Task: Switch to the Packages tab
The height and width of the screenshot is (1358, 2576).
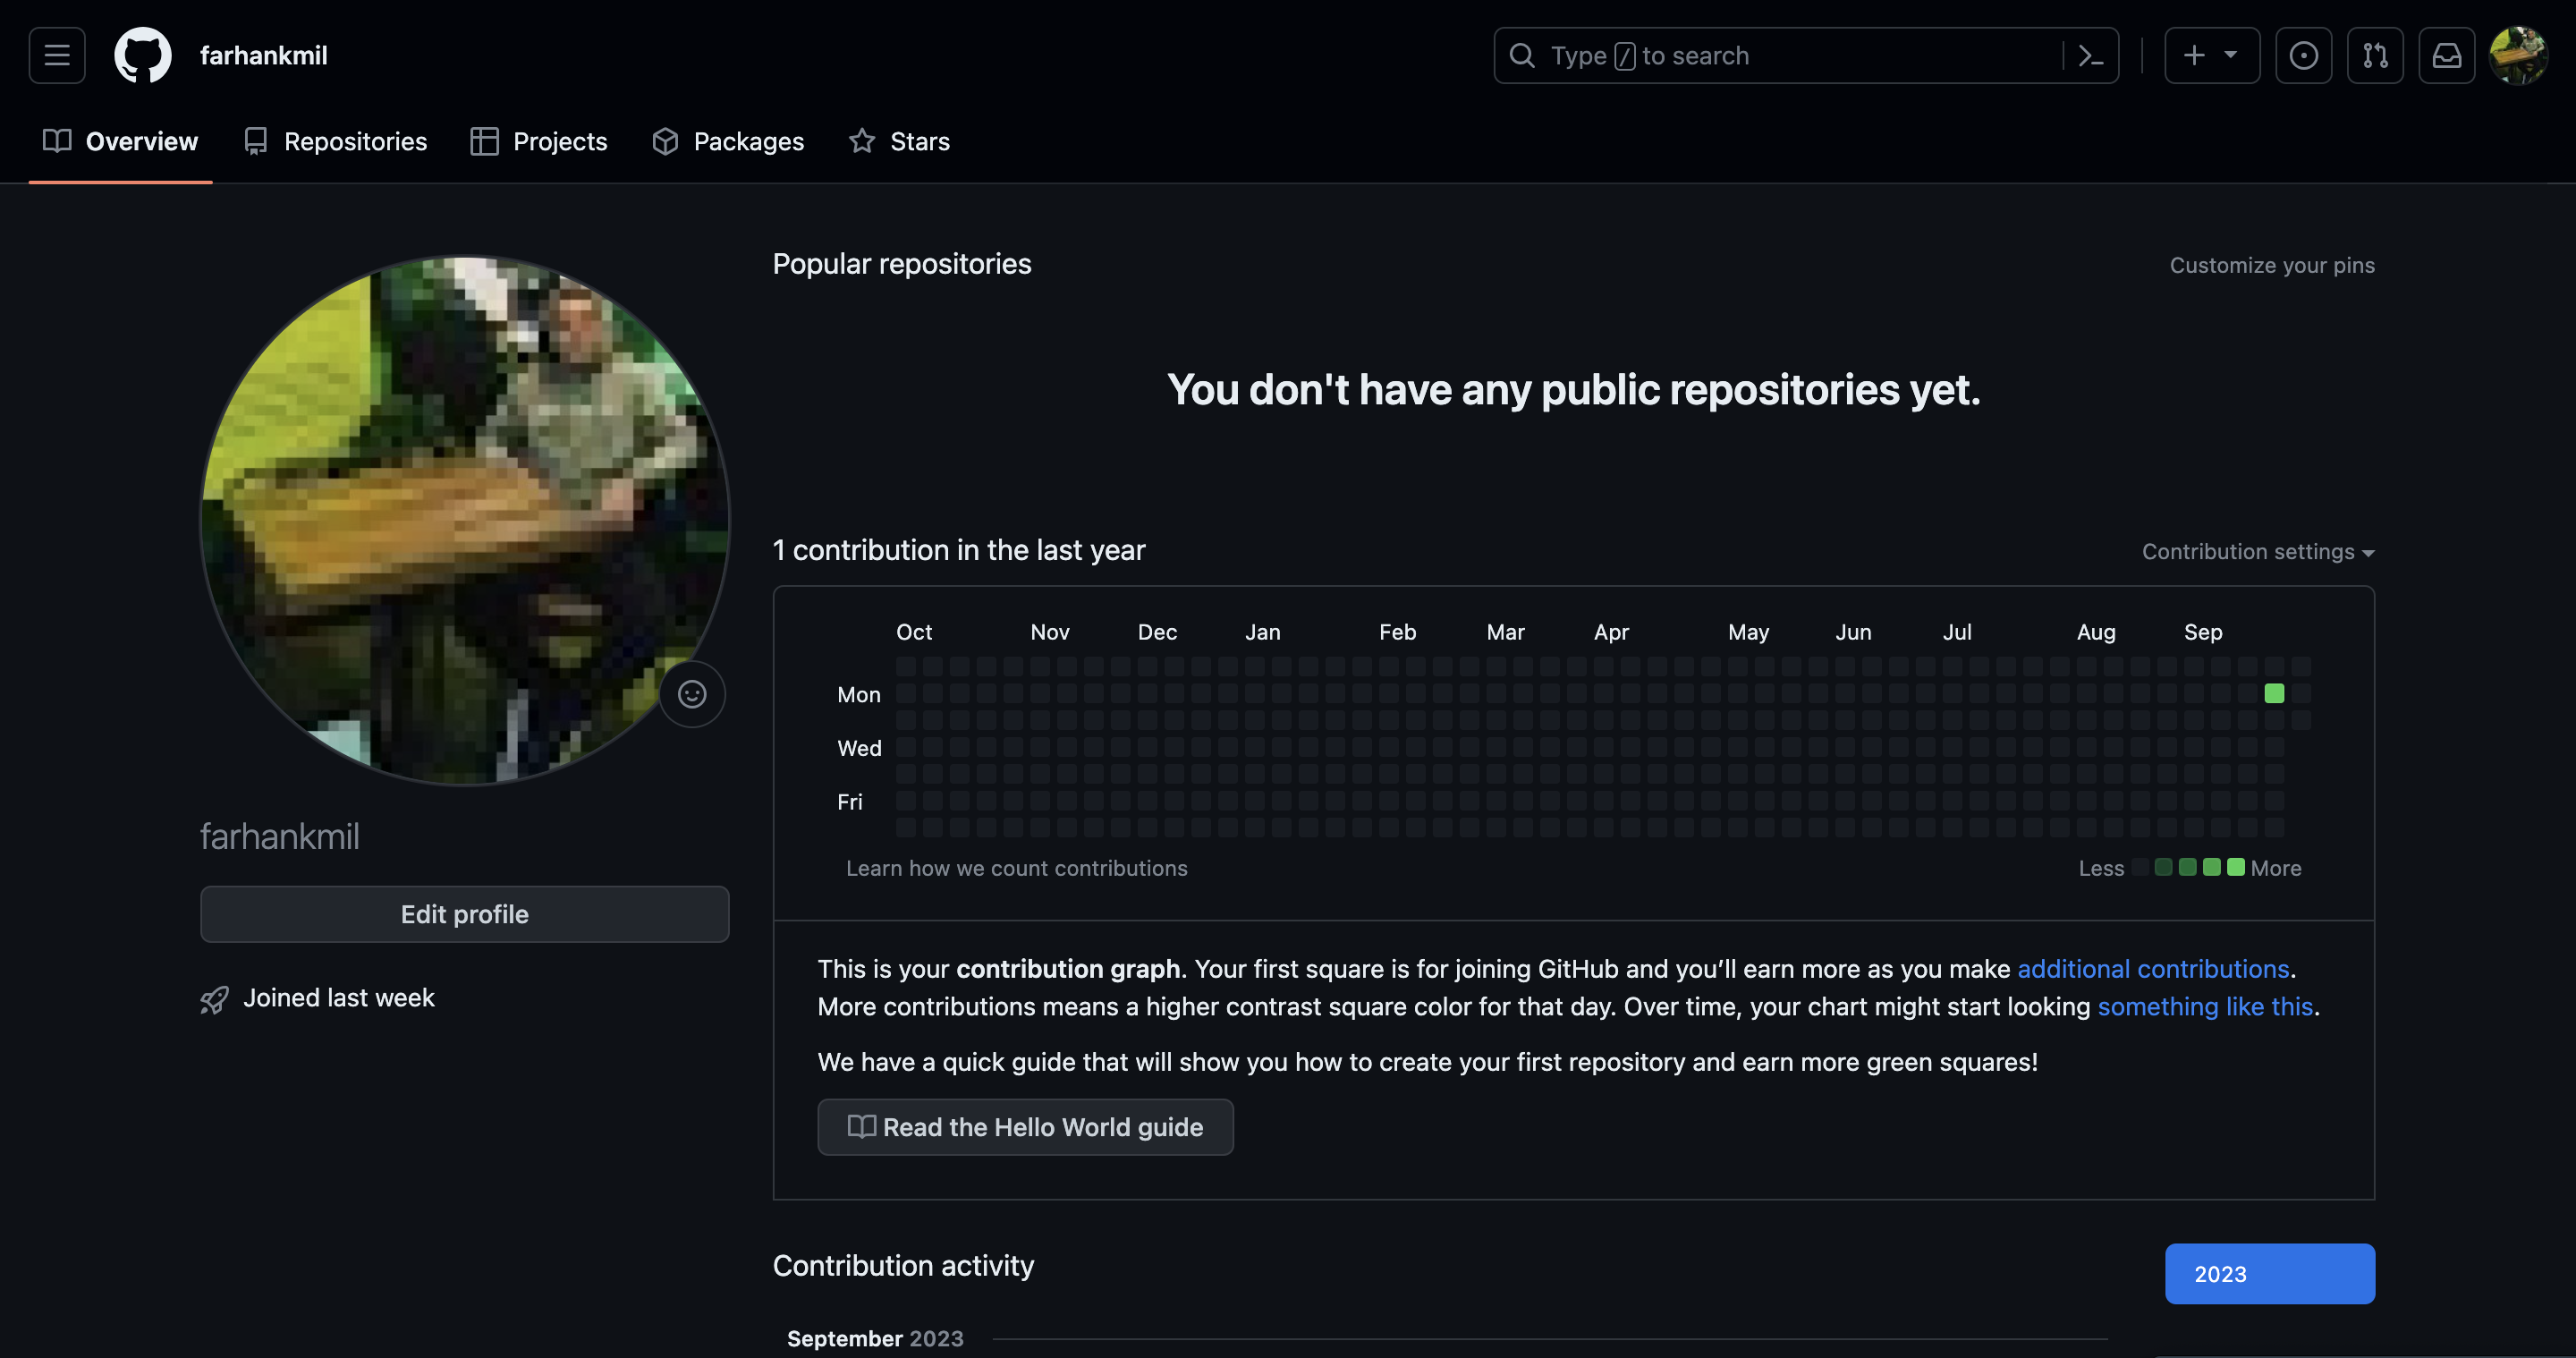Action: point(728,141)
